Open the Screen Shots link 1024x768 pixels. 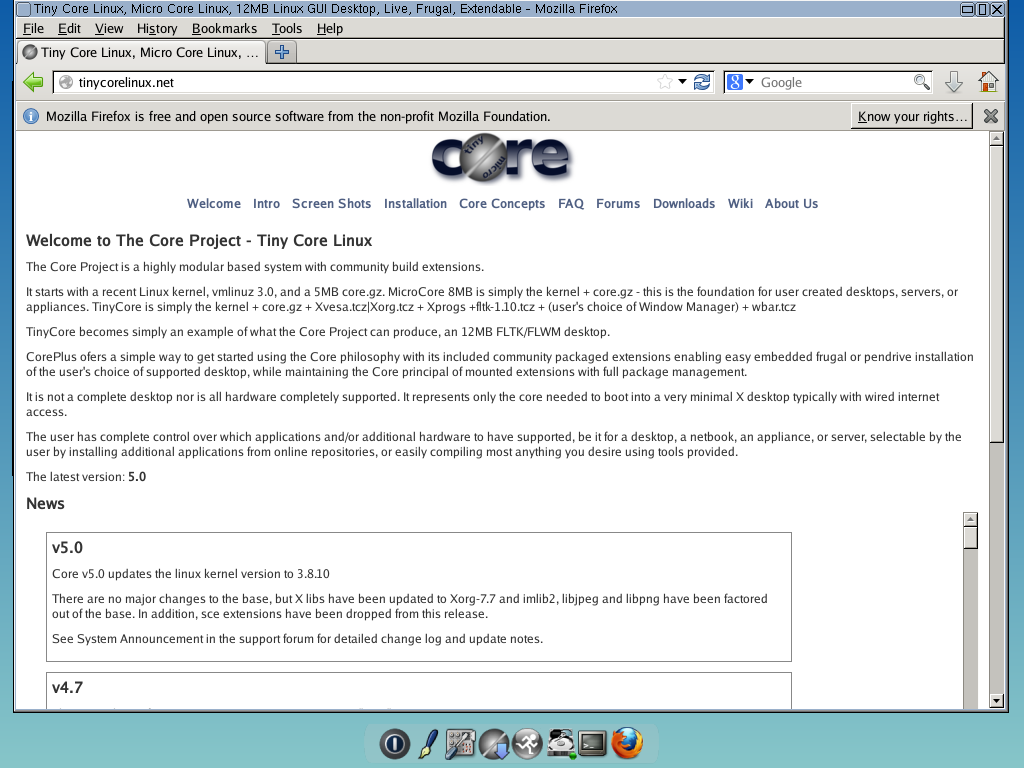tap(331, 204)
